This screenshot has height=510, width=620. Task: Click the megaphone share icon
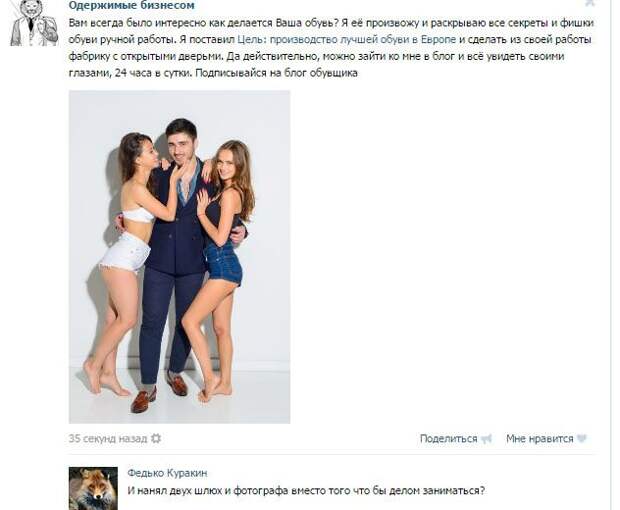[486, 439]
